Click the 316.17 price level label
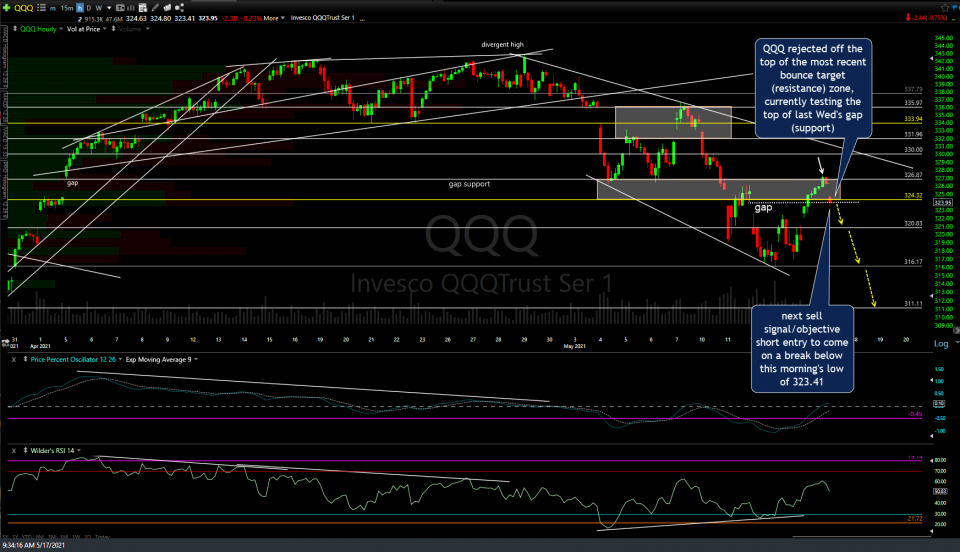 tap(913, 262)
